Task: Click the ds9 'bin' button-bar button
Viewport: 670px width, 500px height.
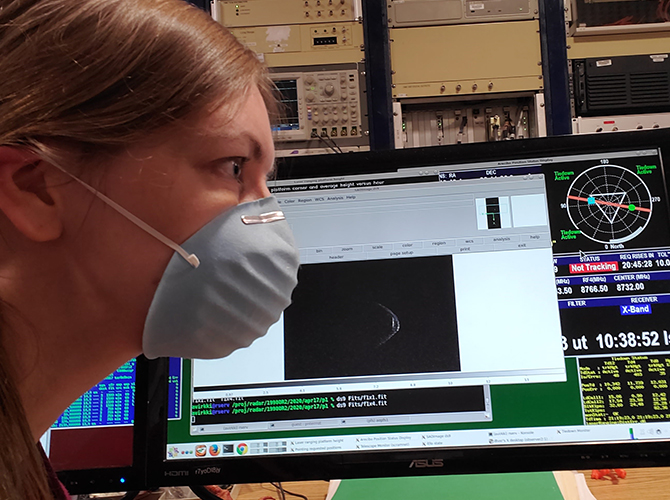Action: pos(319,251)
